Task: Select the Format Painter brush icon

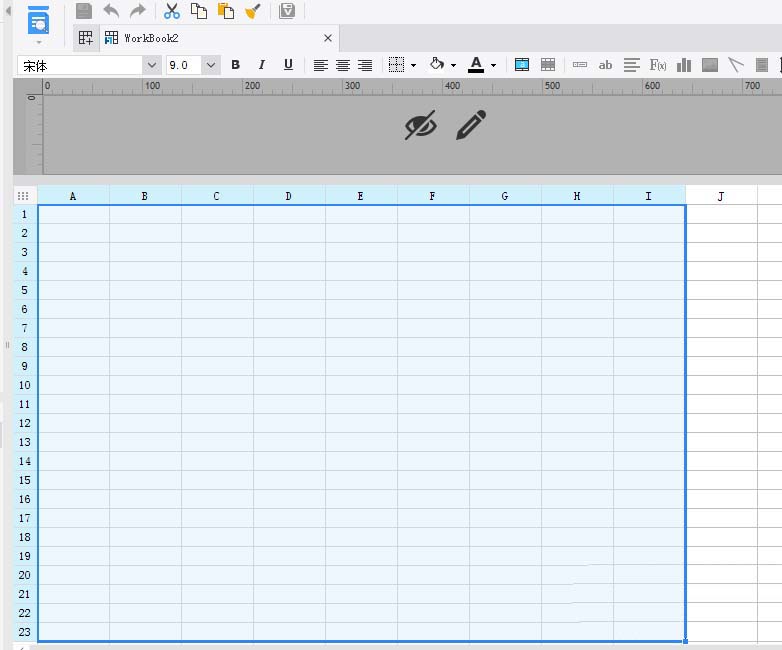Action: 253,11
